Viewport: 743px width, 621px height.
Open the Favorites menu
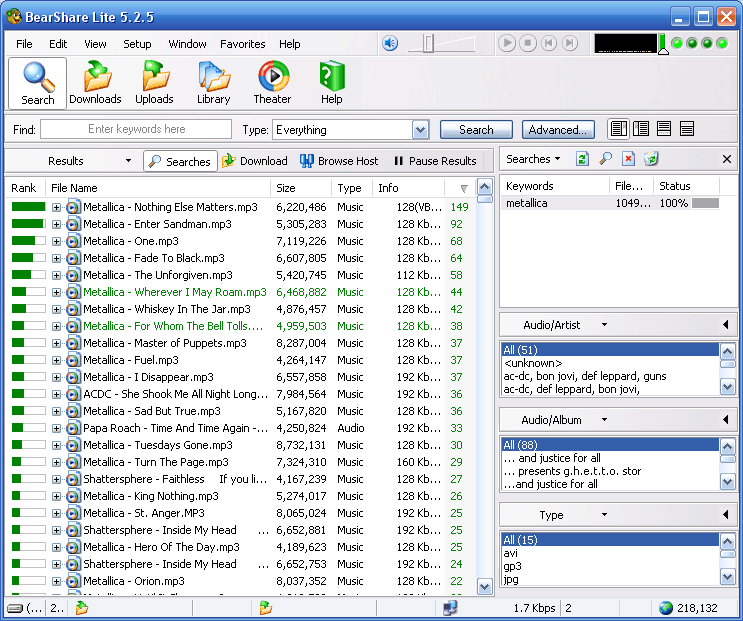coord(243,44)
